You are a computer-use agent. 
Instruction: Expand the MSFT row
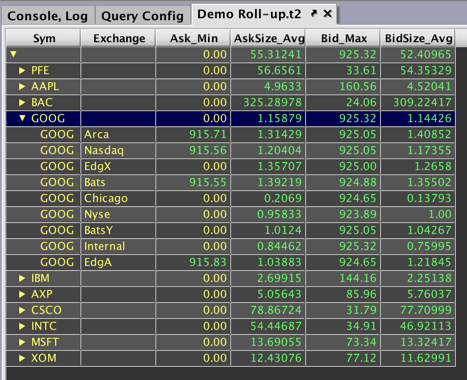click(x=22, y=342)
